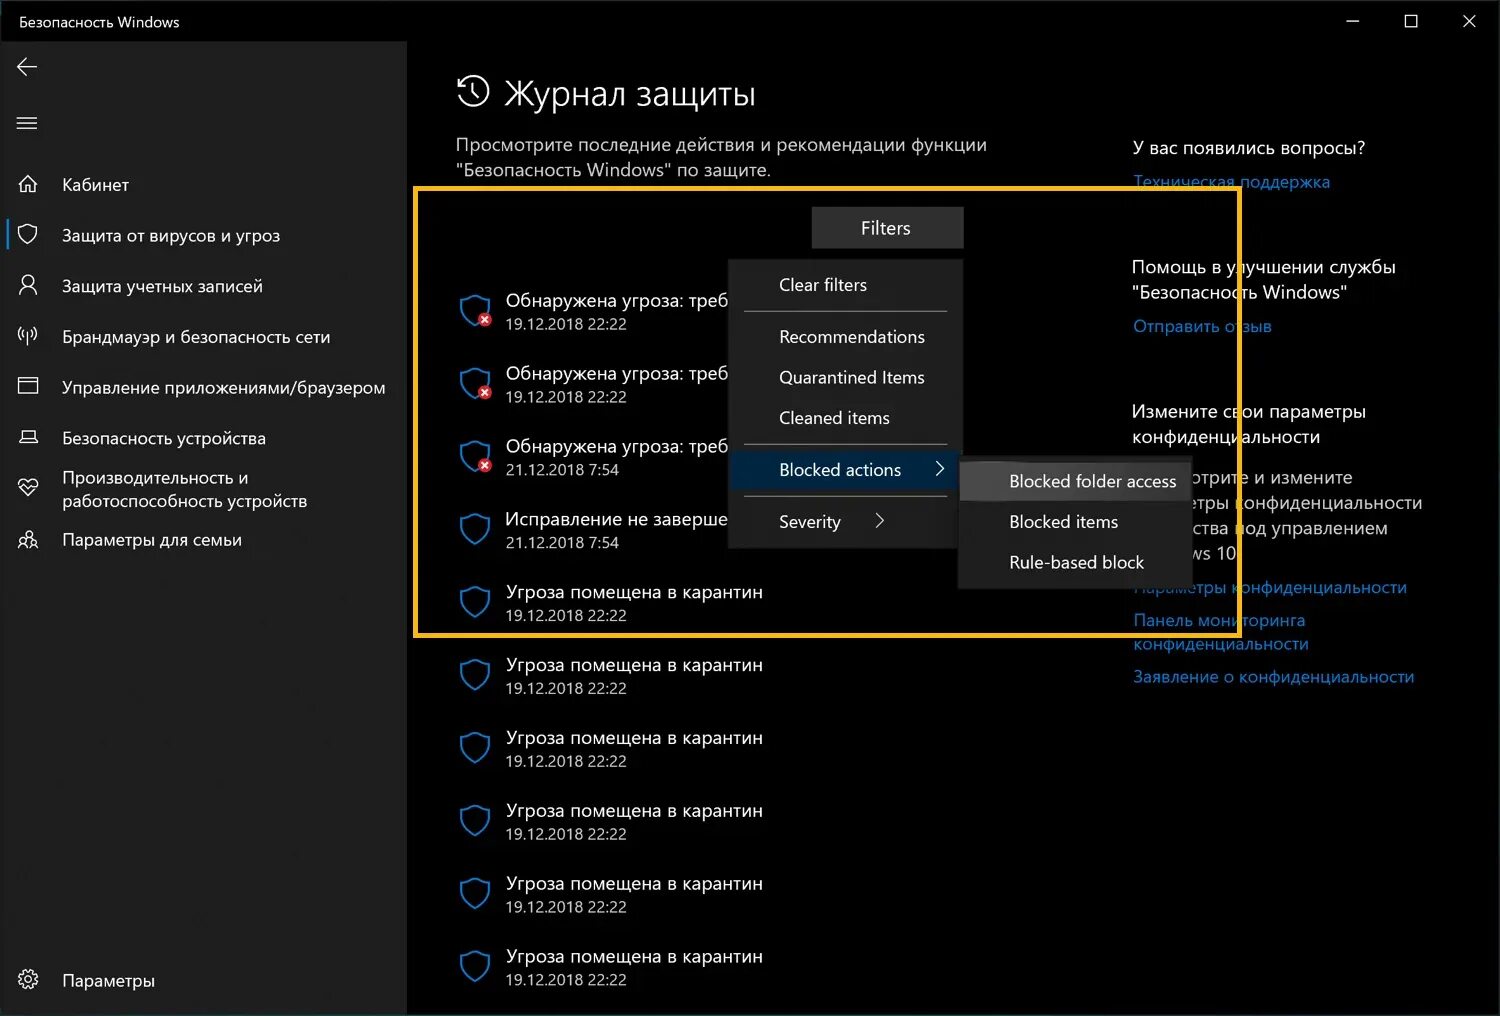
Task: Open Защита учетных записей section
Action: [x=162, y=285]
